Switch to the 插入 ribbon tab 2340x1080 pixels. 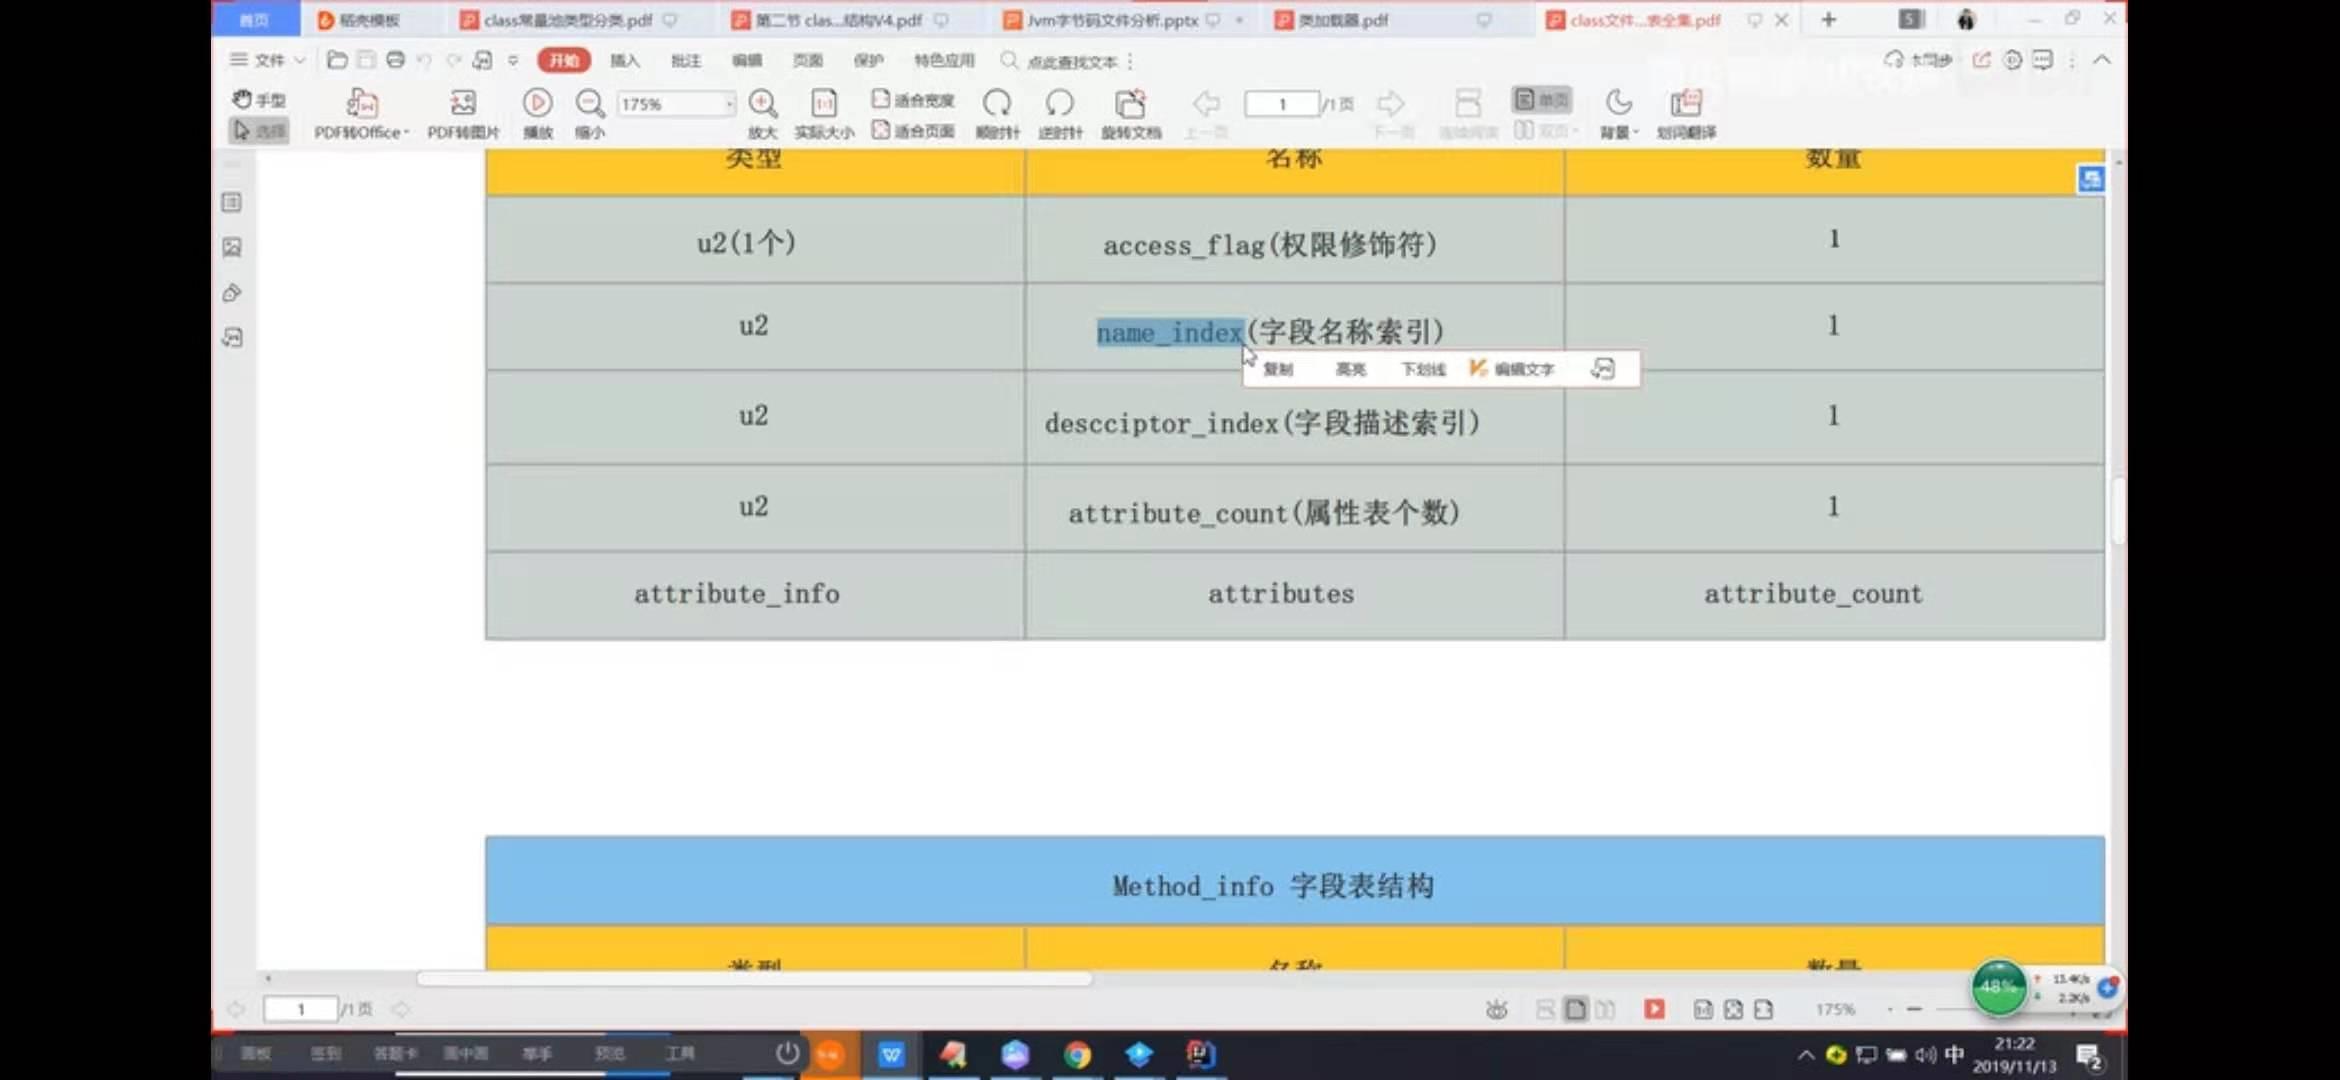coord(625,60)
